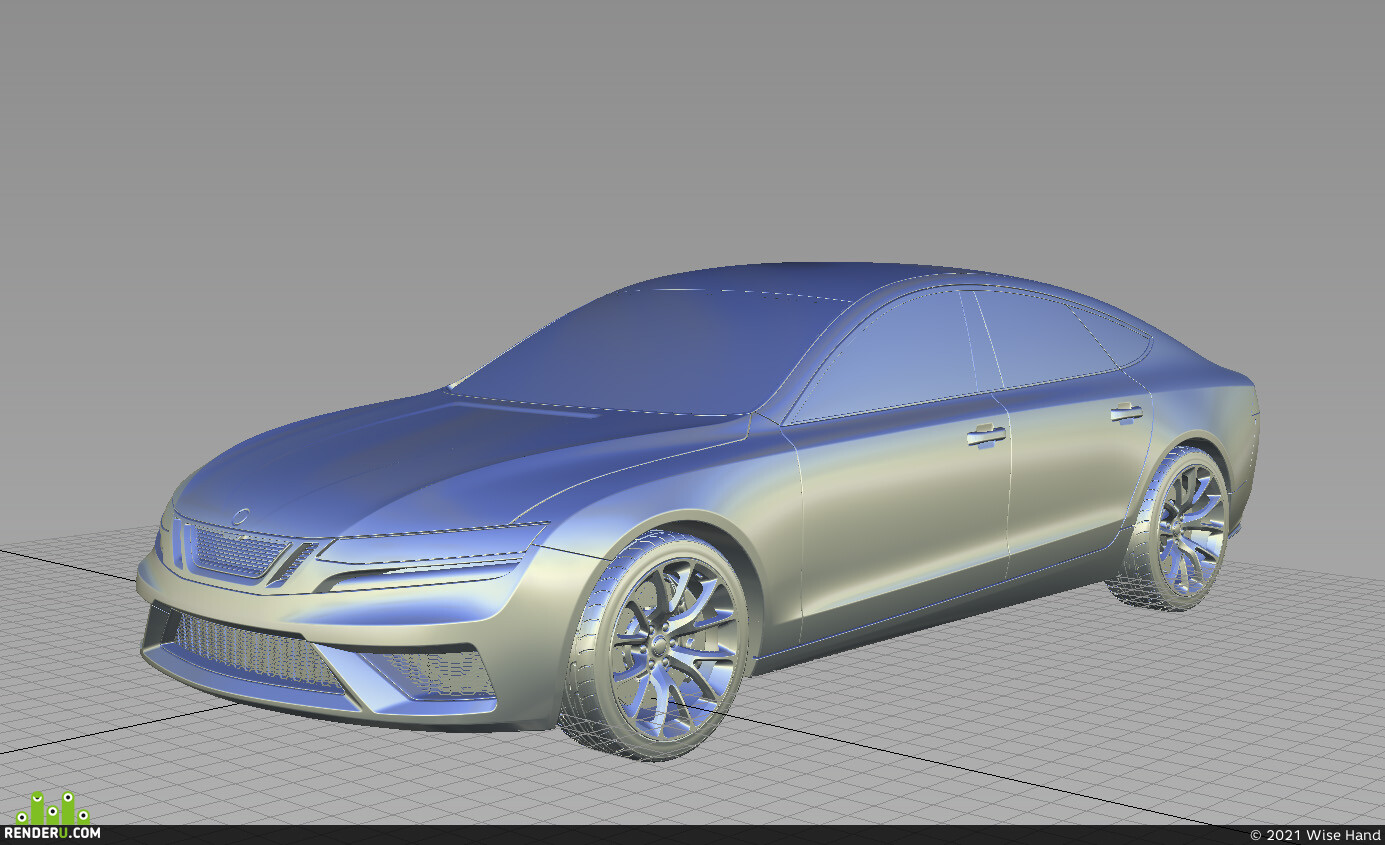The height and width of the screenshot is (845, 1385).
Task: Click the front door handle
Action: (986, 434)
